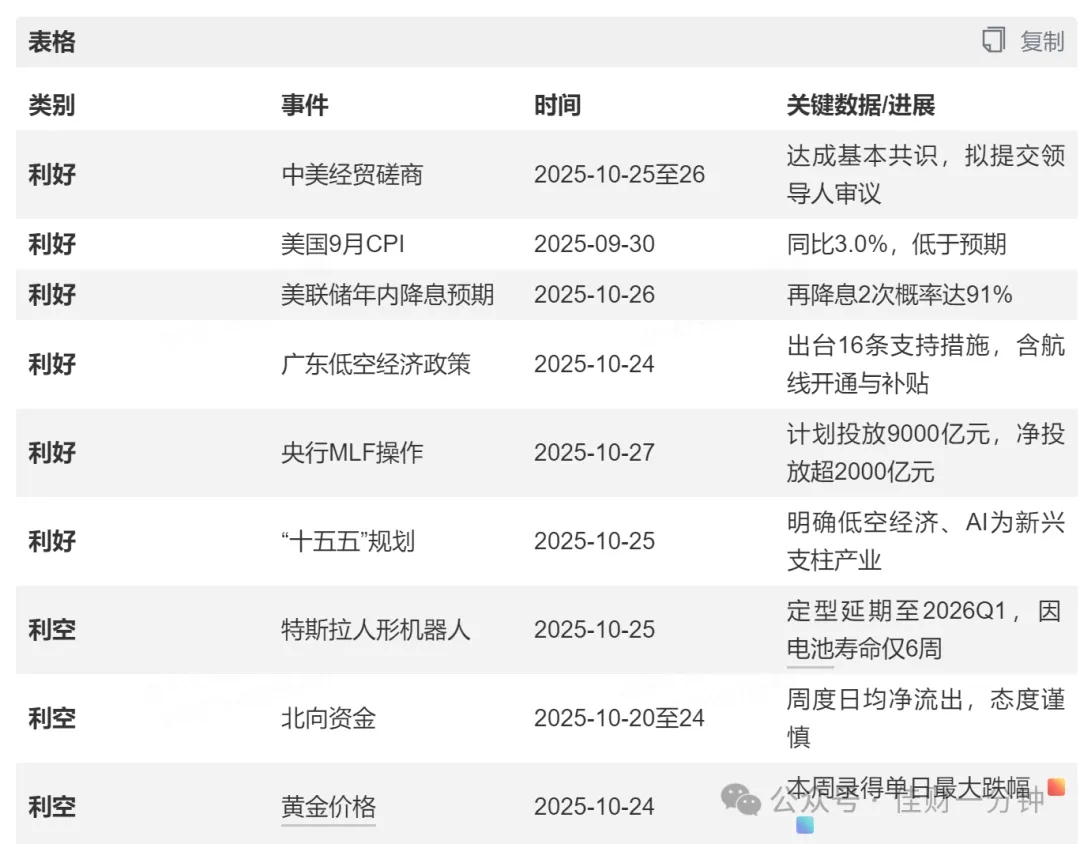1080x844 pixels.
Task: Click the text 达成基本共识，拟提交领导人审议
Action: tap(926, 174)
